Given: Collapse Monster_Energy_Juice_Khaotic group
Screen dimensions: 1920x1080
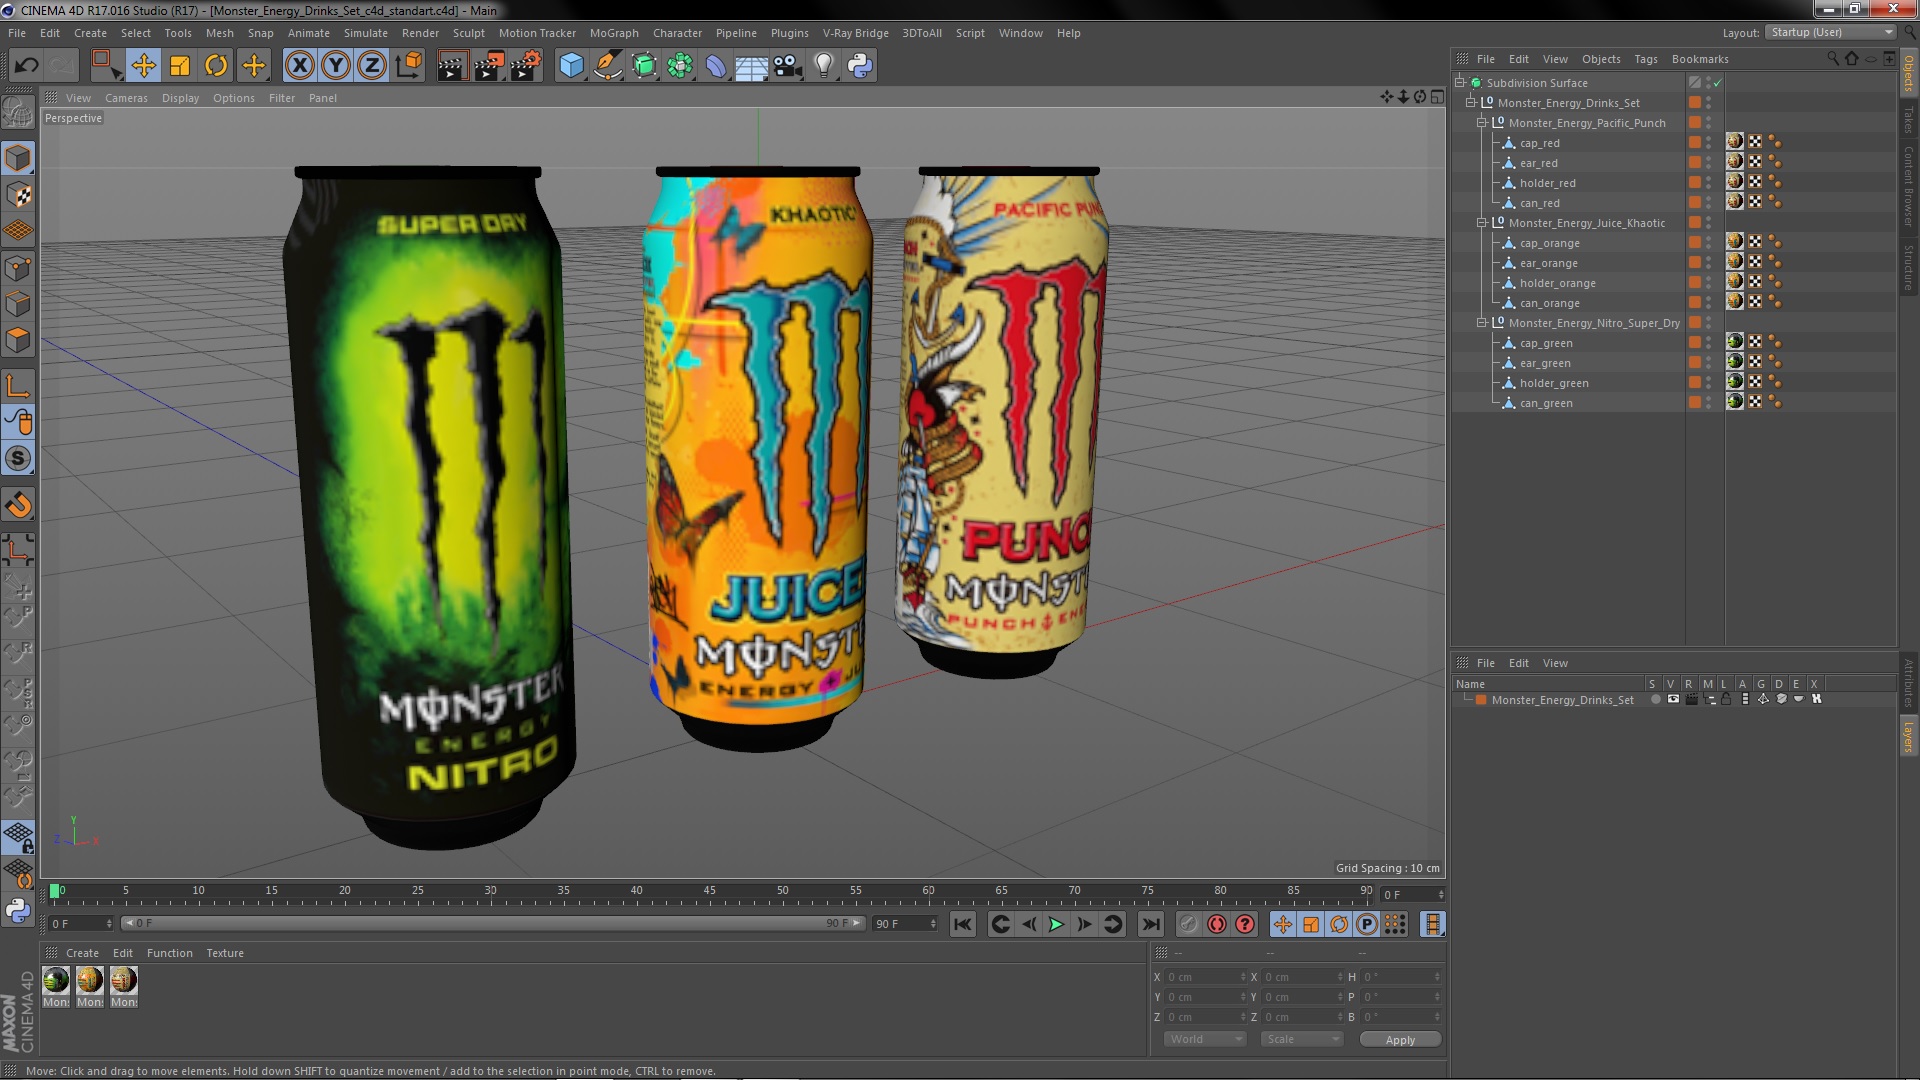Looking at the screenshot, I should click(x=1482, y=222).
